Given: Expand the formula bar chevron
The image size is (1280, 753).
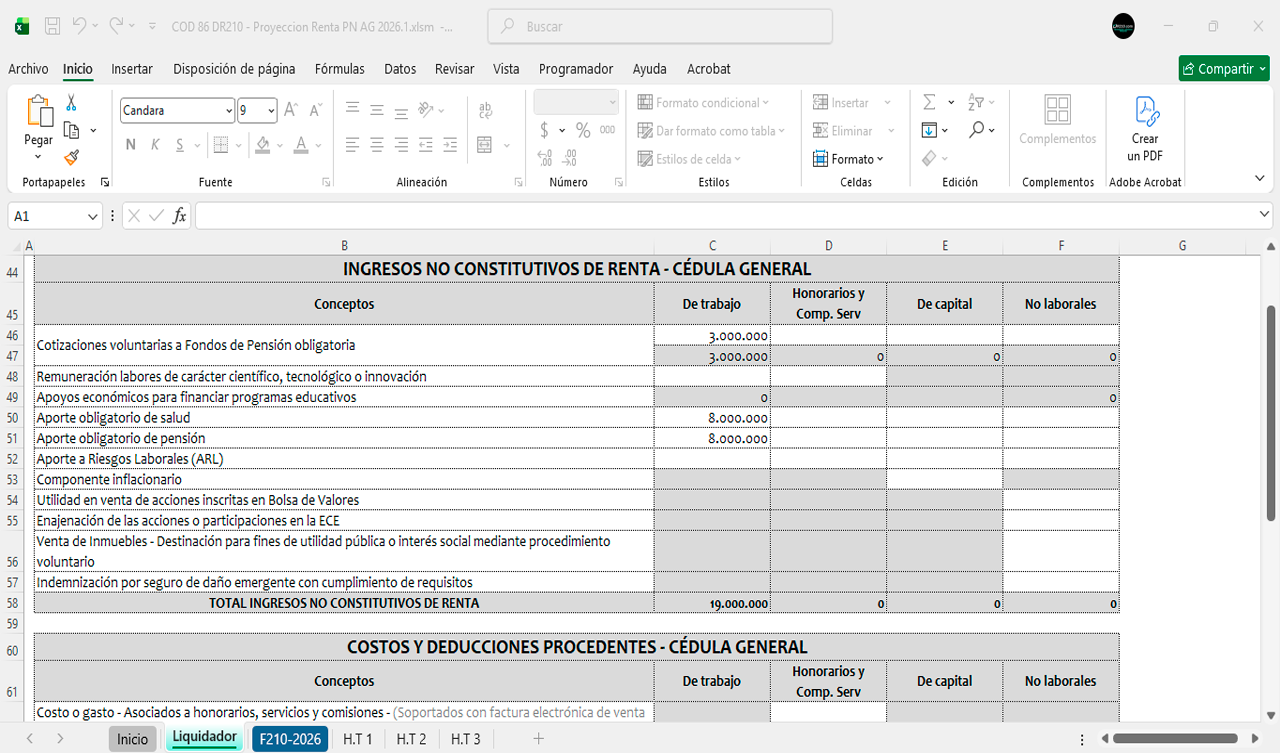Looking at the screenshot, I should pyautogui.click(x=1265, y=216).
